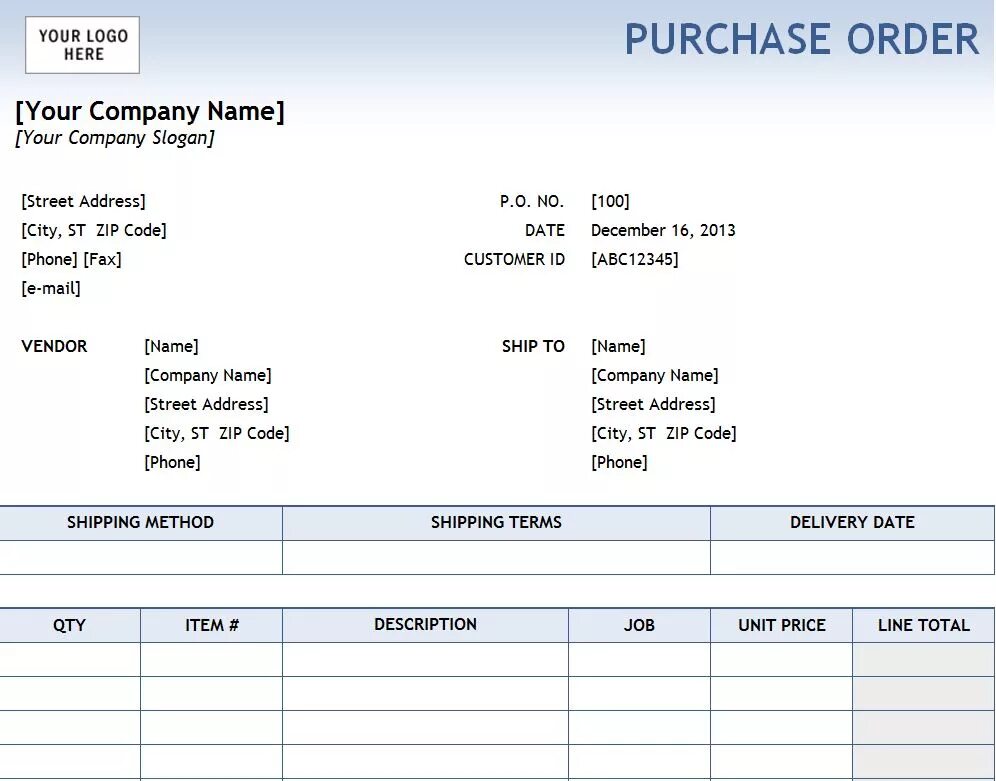The height and width of the screenshot is (781, 996).
Task: Click the Ship To [Phone] placeholder
Action: pyautogui.click(x=619, y=462)
